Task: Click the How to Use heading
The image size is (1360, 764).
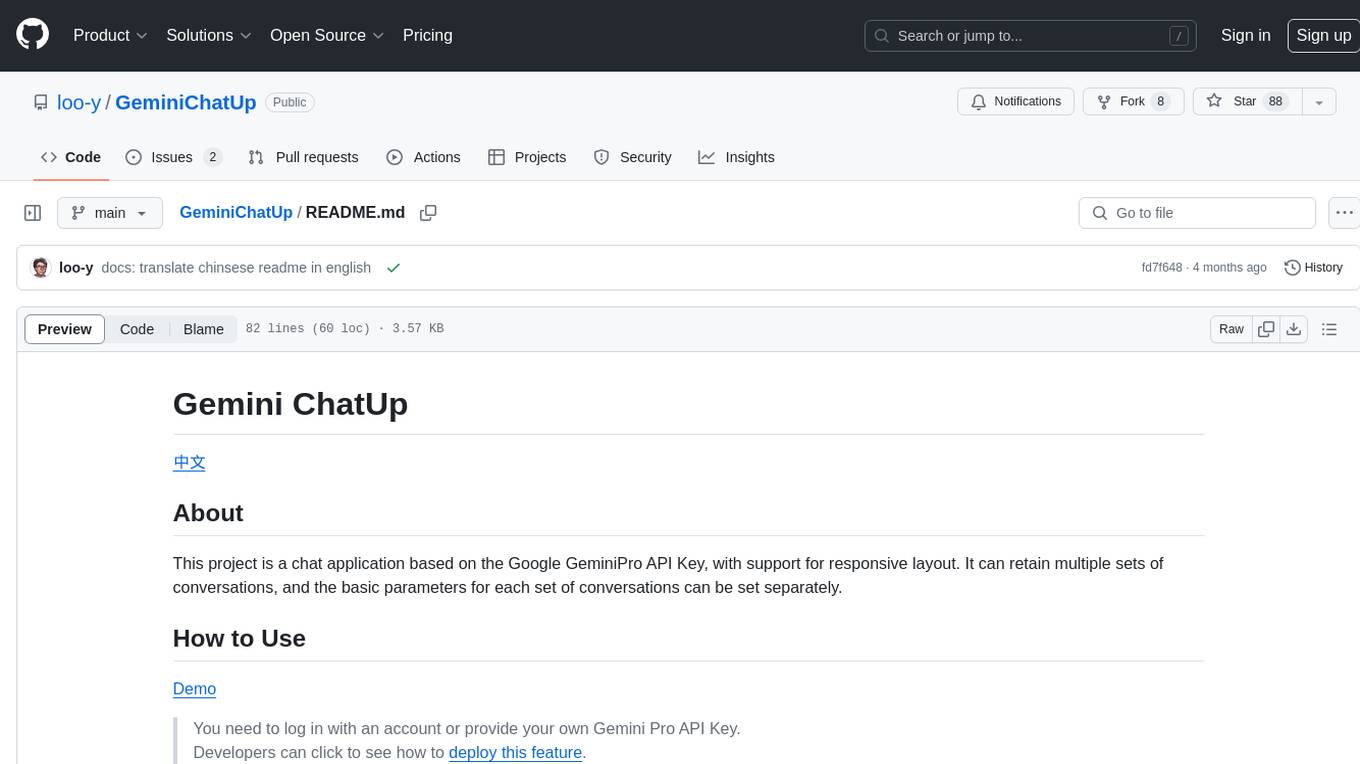Action: click(239, 638)
